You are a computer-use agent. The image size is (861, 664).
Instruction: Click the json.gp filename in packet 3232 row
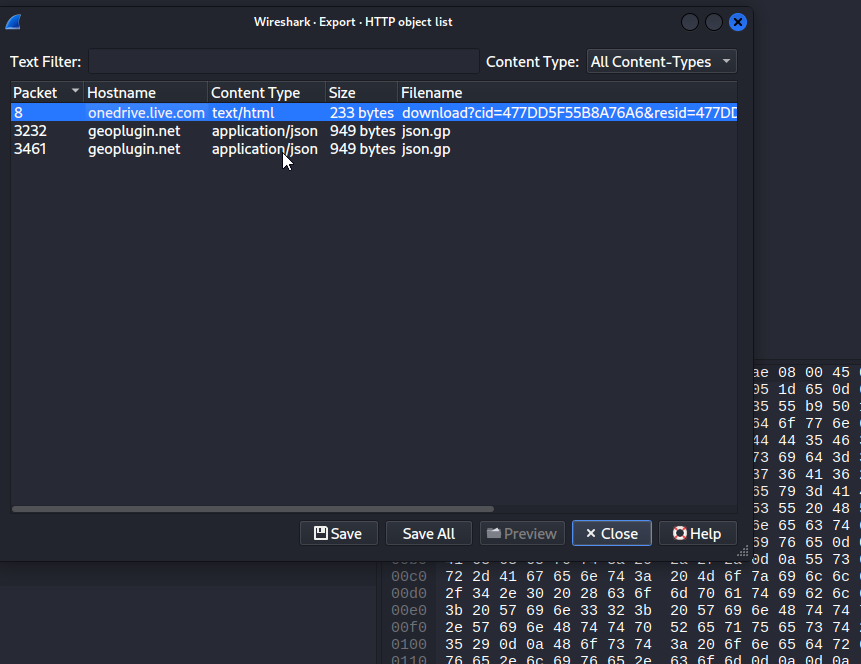coord(426,131)
